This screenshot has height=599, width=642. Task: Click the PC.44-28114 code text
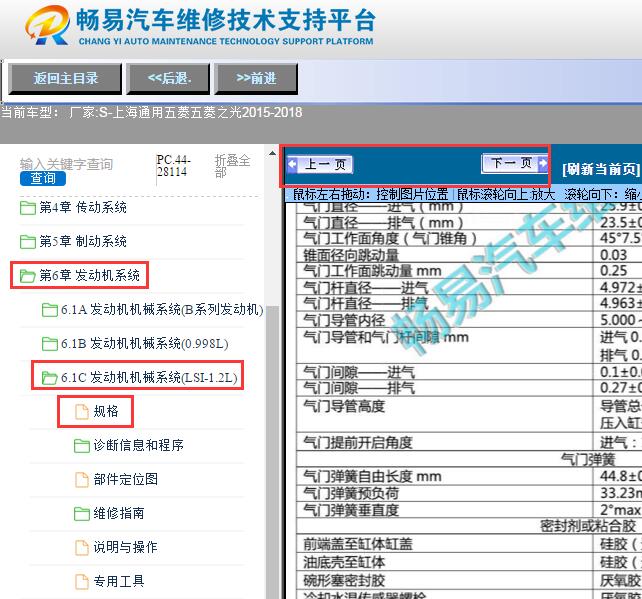[174, 165]
